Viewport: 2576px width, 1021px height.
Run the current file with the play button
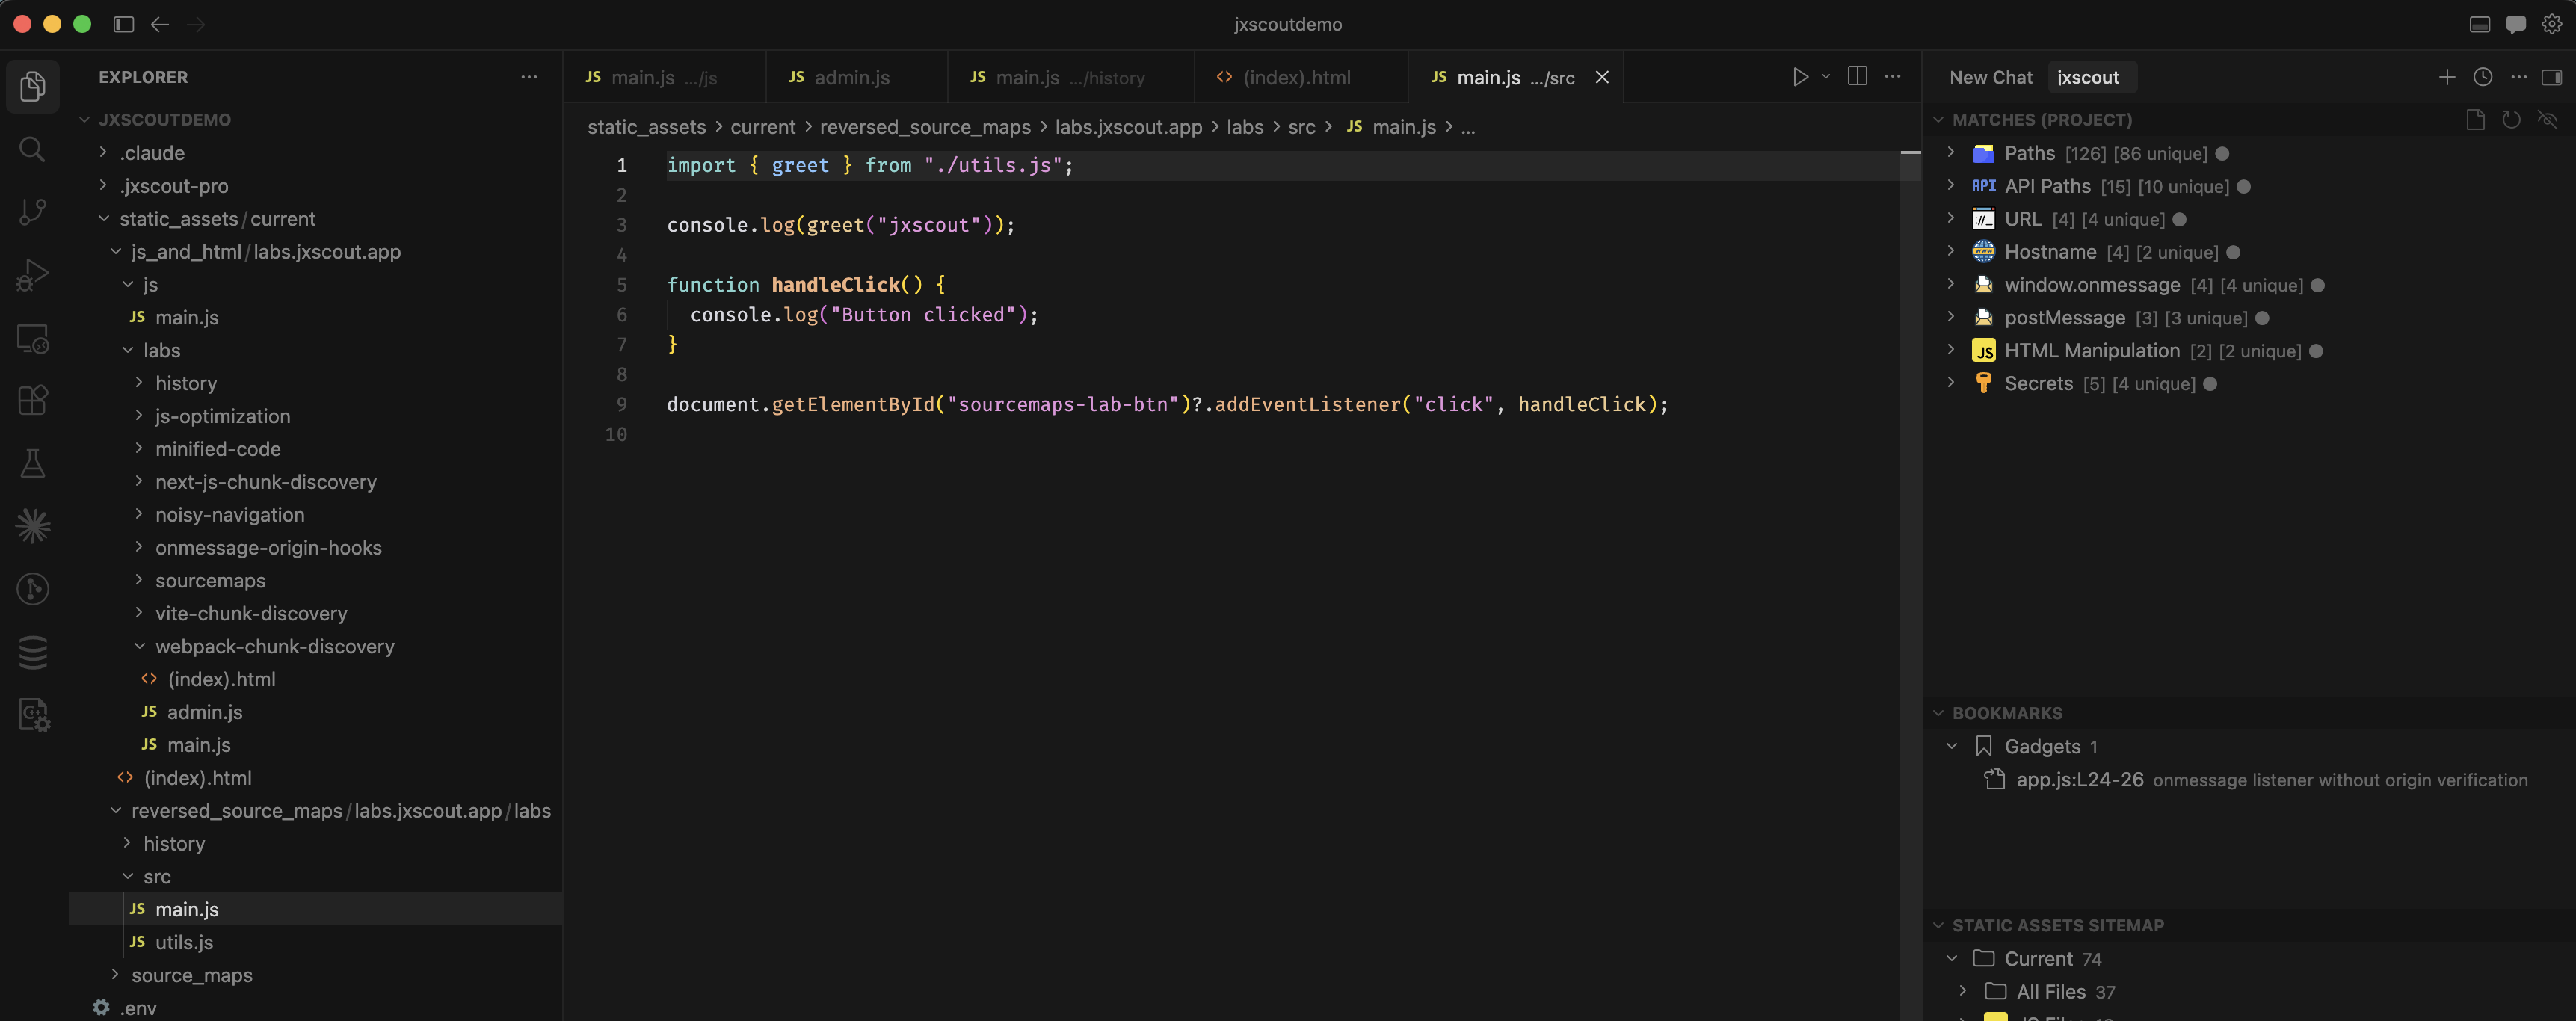point(1800,76)
